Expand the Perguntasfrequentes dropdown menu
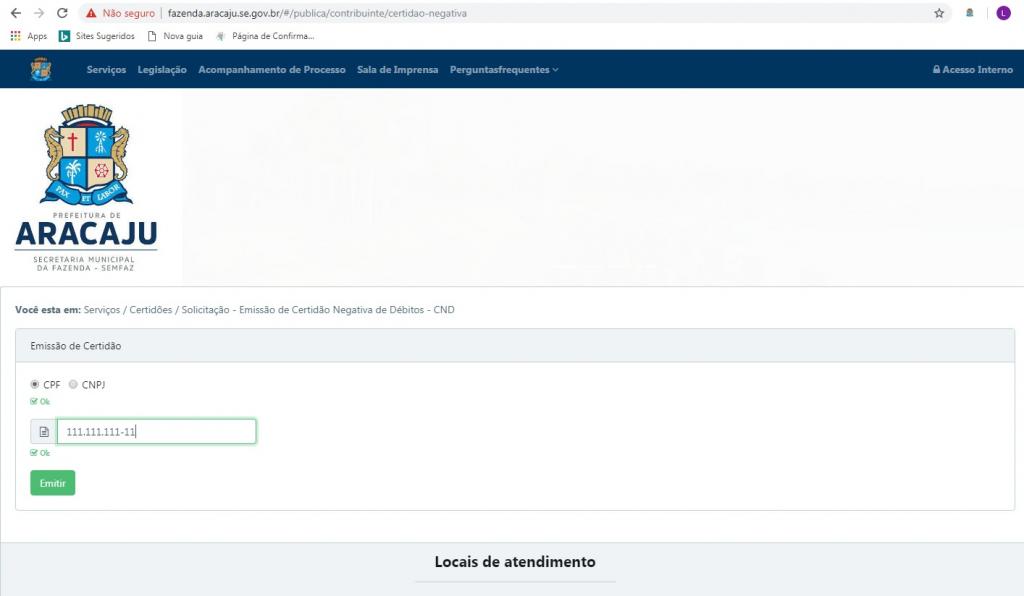Viewport: 1024px width, 596px height. [x=503, y=70]
